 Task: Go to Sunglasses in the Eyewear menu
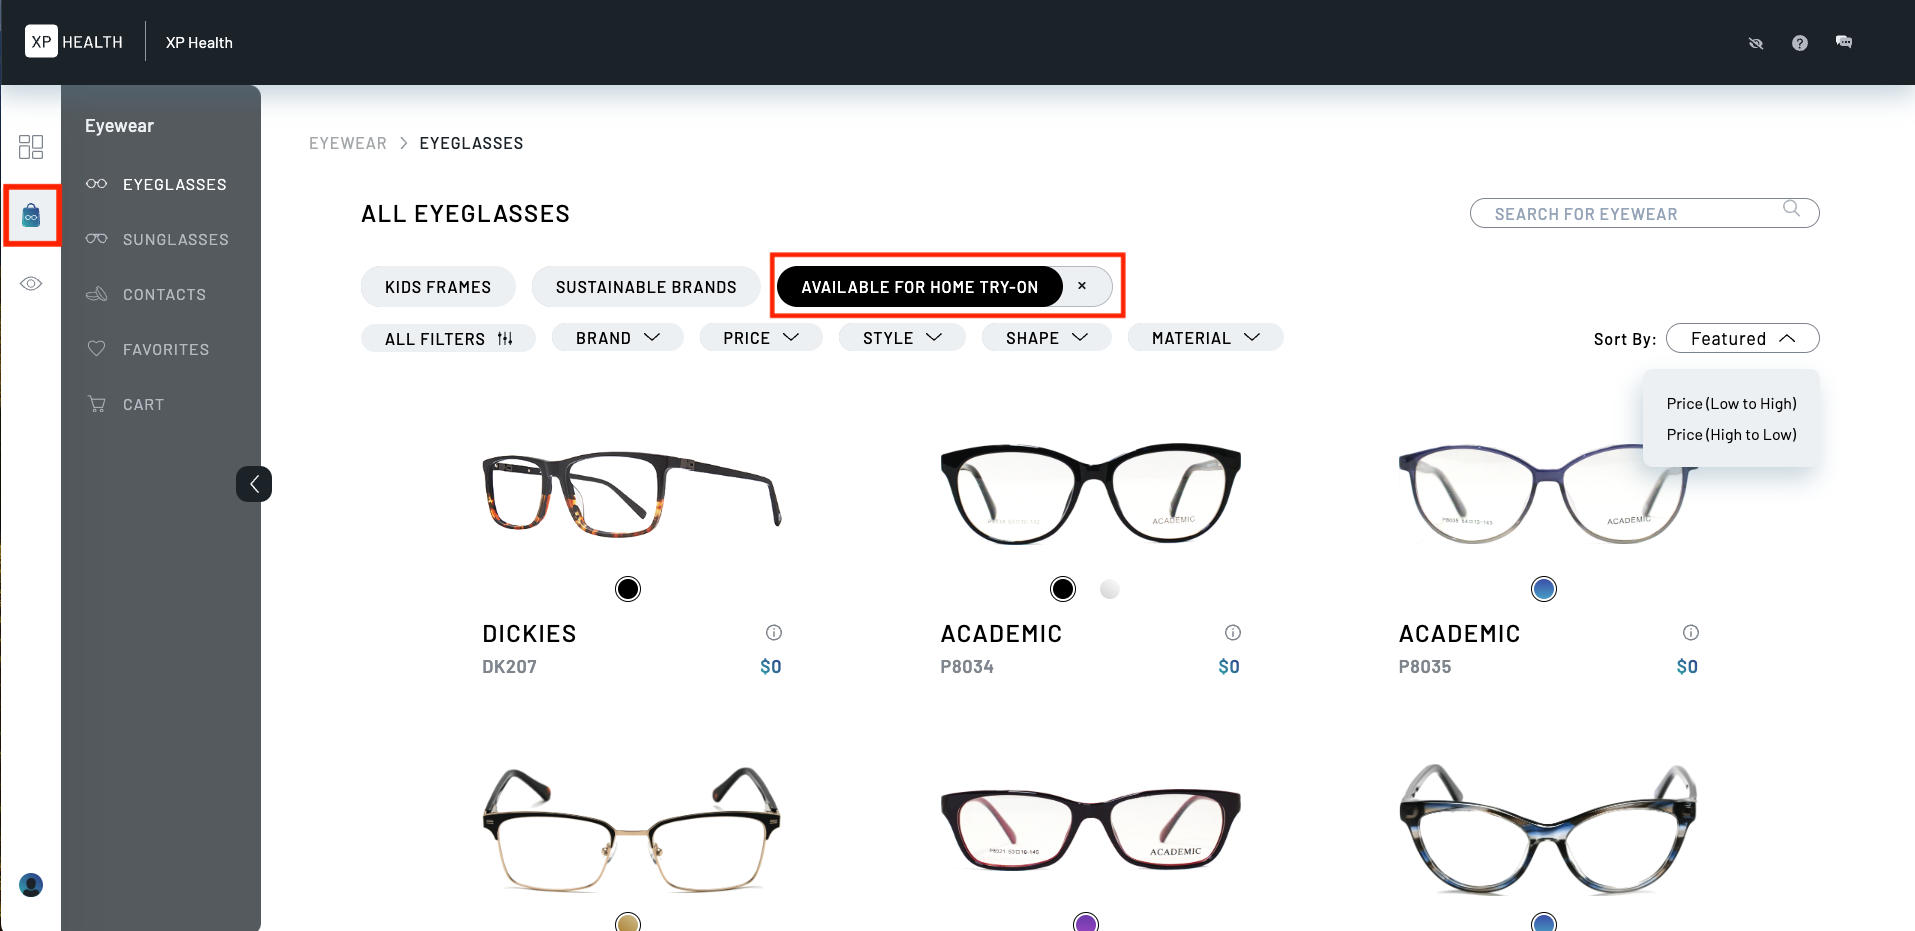click(175, 240)
